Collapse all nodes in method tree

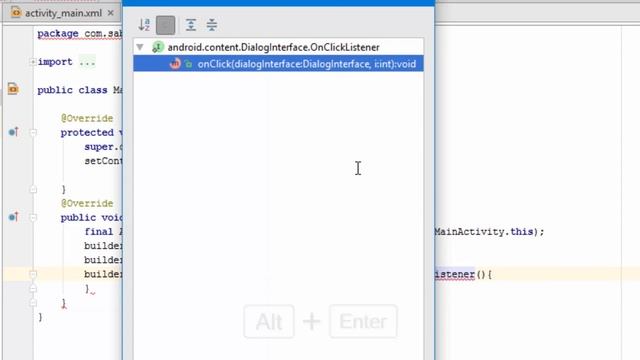(212, 25)
